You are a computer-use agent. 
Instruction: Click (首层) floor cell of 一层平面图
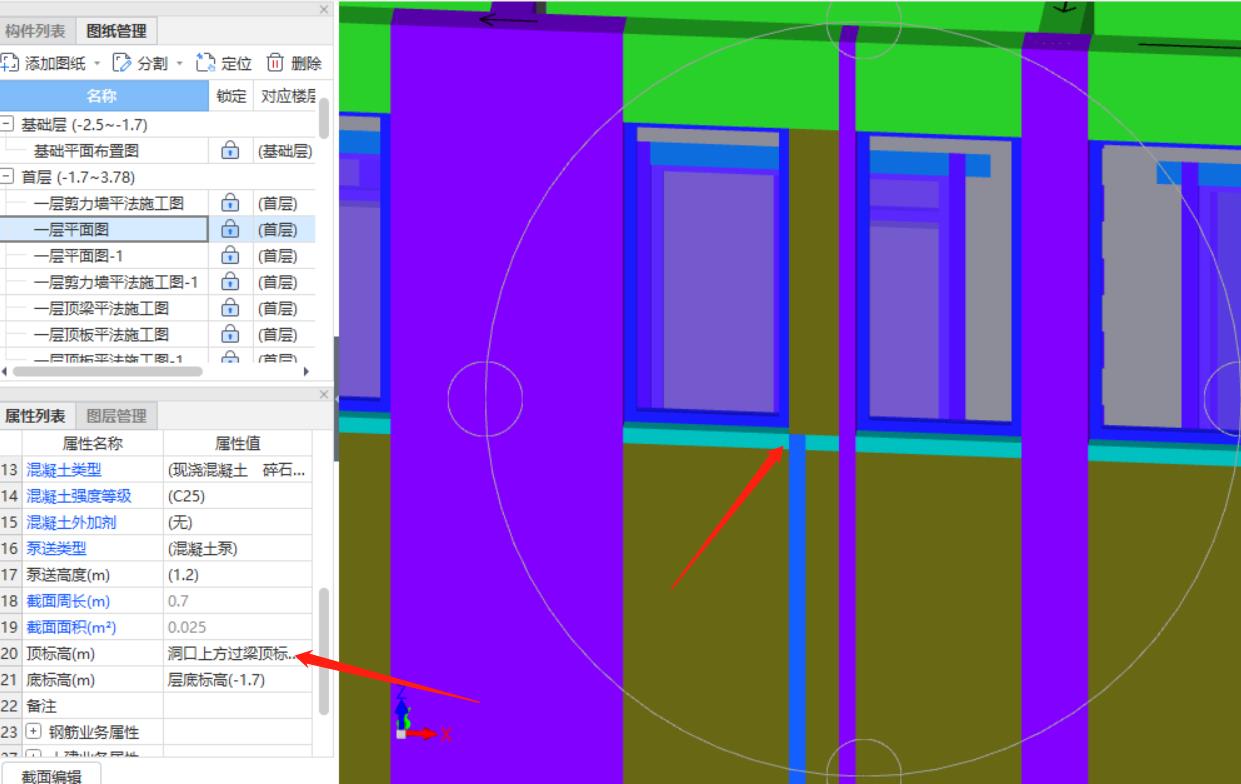point(285,229)
